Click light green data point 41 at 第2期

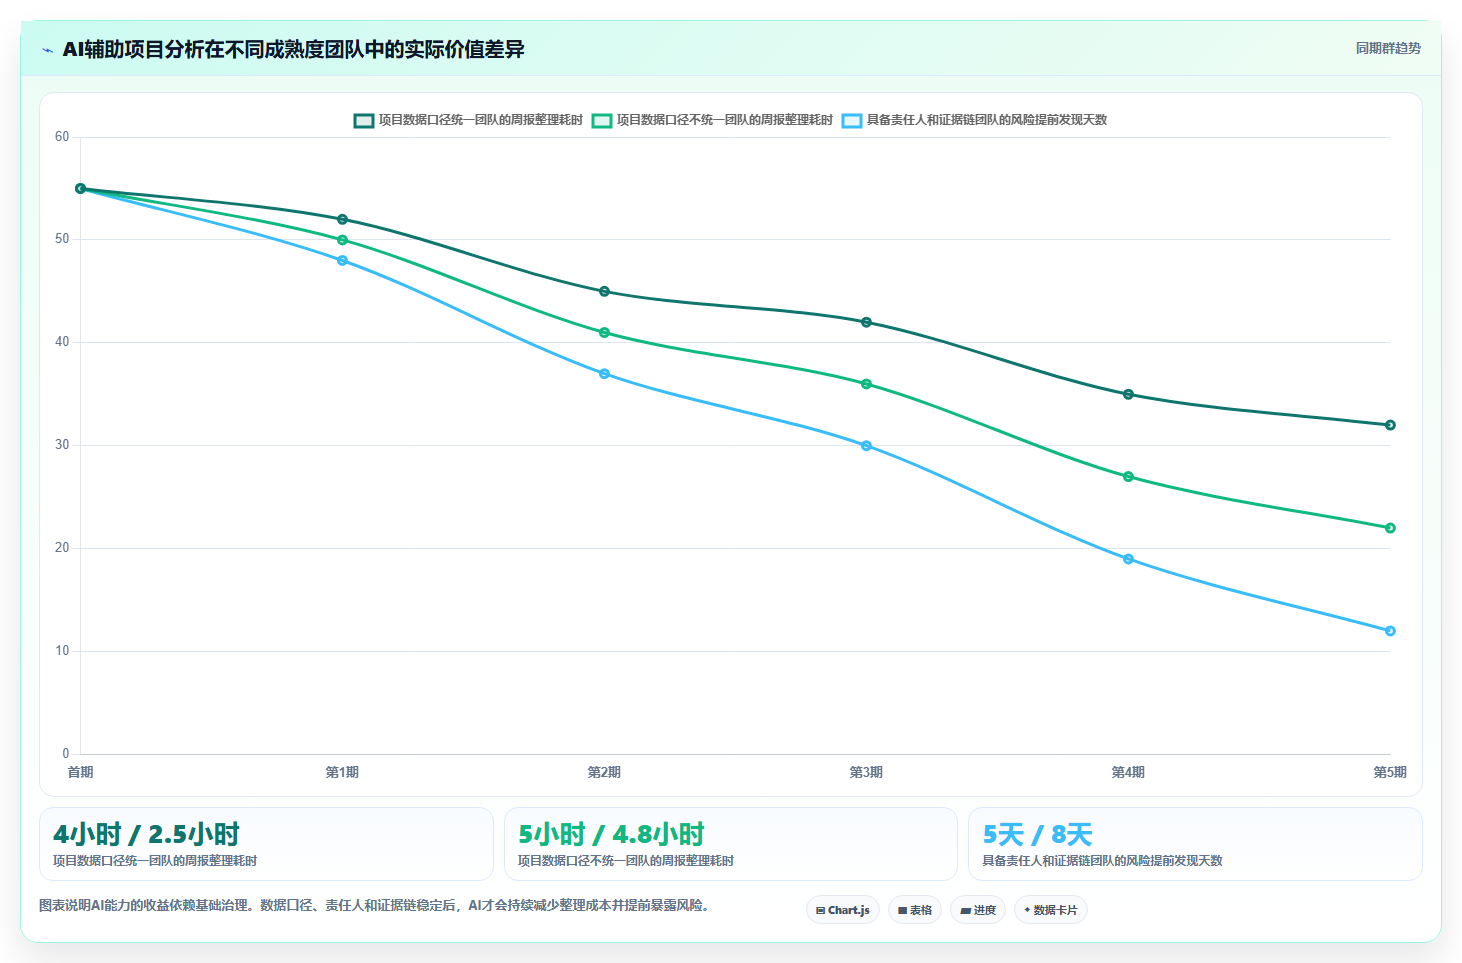[605, 332]
